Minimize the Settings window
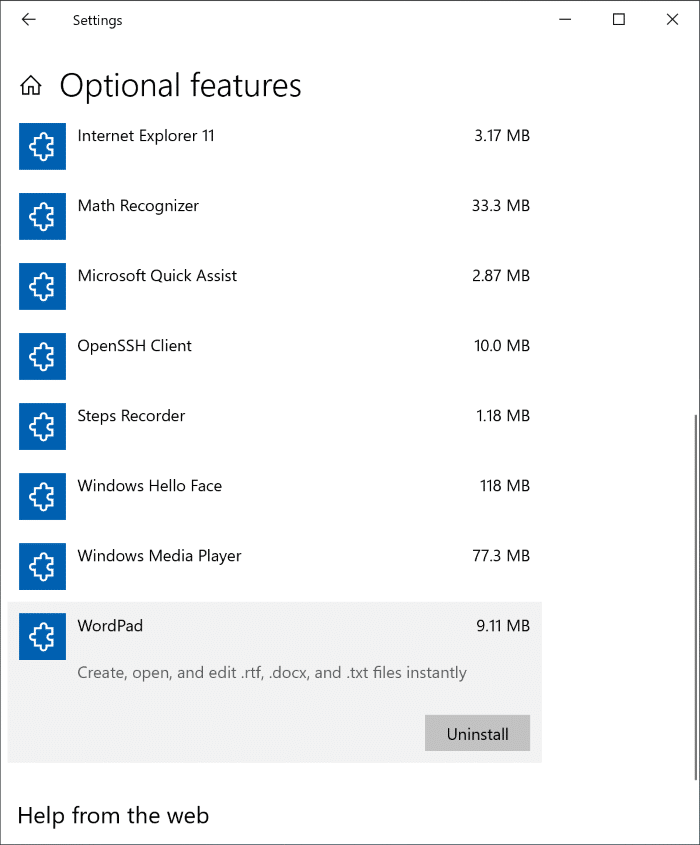Screen dimensions: 700x845 click(x=565, y=20)
